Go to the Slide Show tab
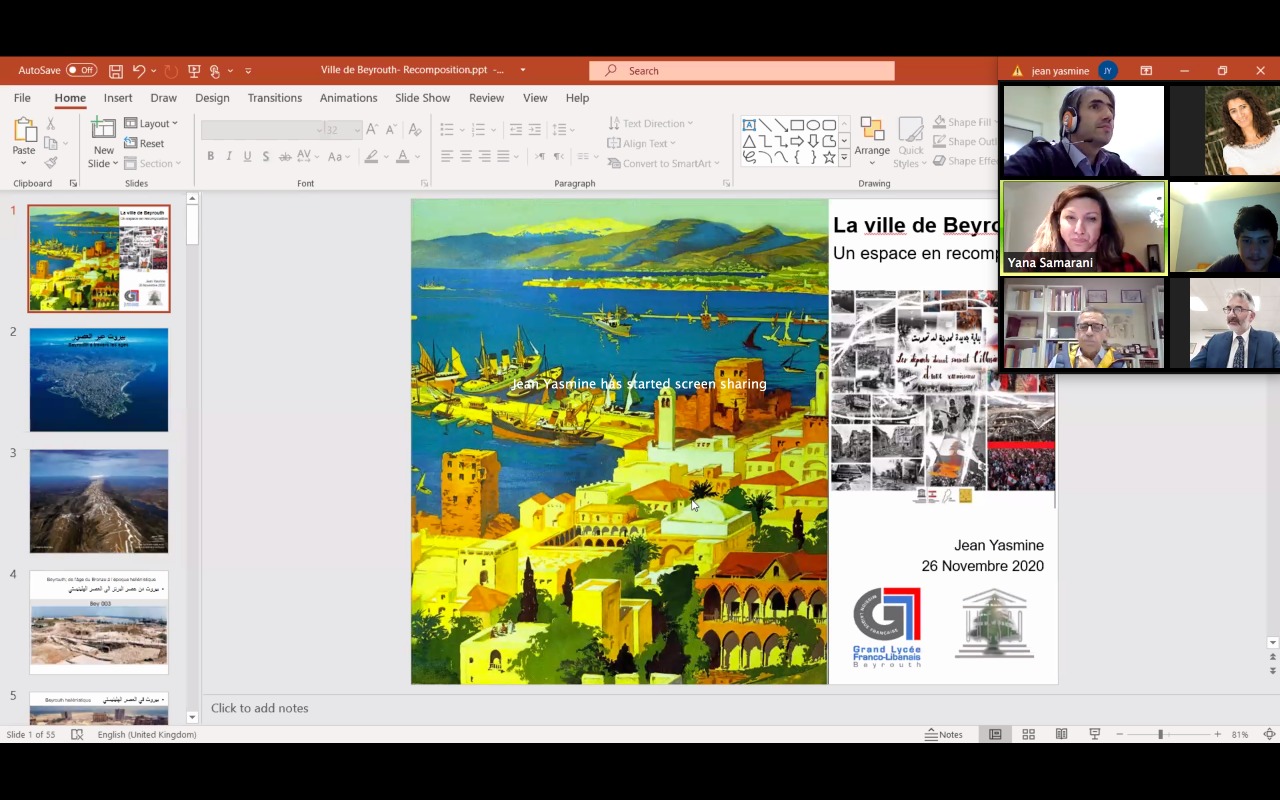Screen dimensions: 1280x800 [422, 98]
